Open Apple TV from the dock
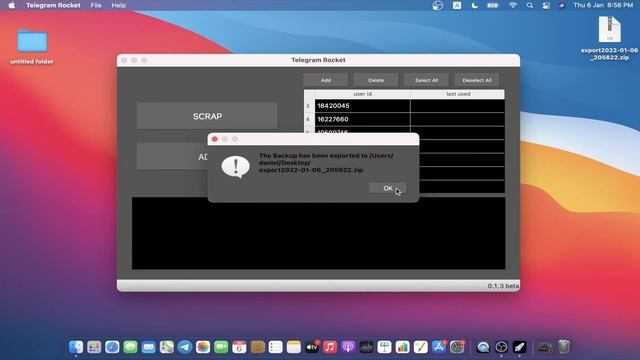Image resolution: width=640 pixels, height=360 pixels. (312, 347)
